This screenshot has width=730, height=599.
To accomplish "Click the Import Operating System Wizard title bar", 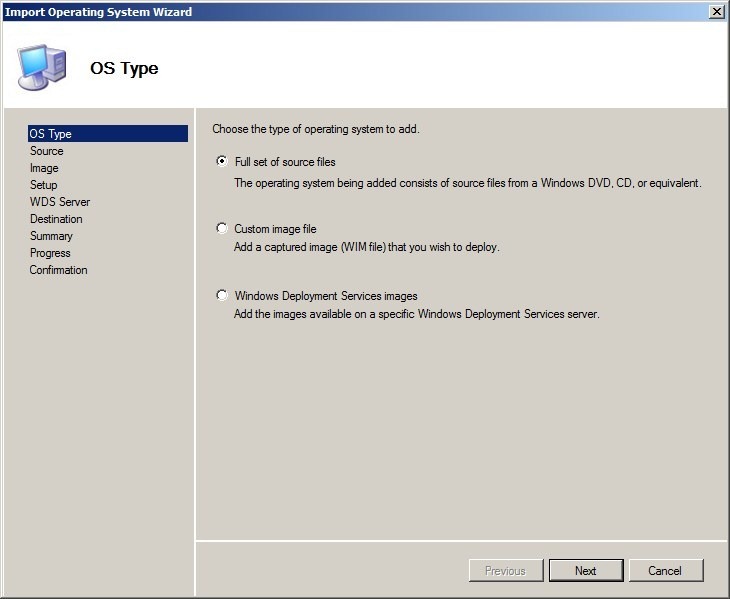I will [x=354, y=12].
